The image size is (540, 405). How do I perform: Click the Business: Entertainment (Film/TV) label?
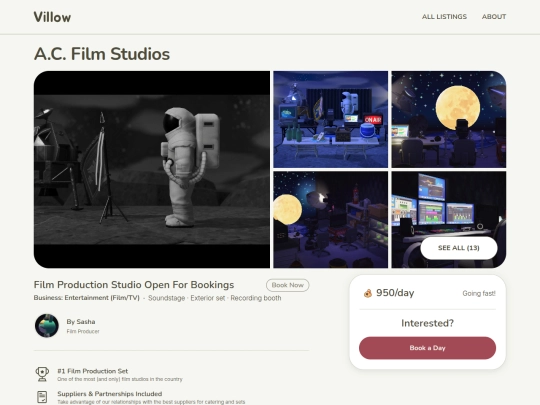pos(87,298)
